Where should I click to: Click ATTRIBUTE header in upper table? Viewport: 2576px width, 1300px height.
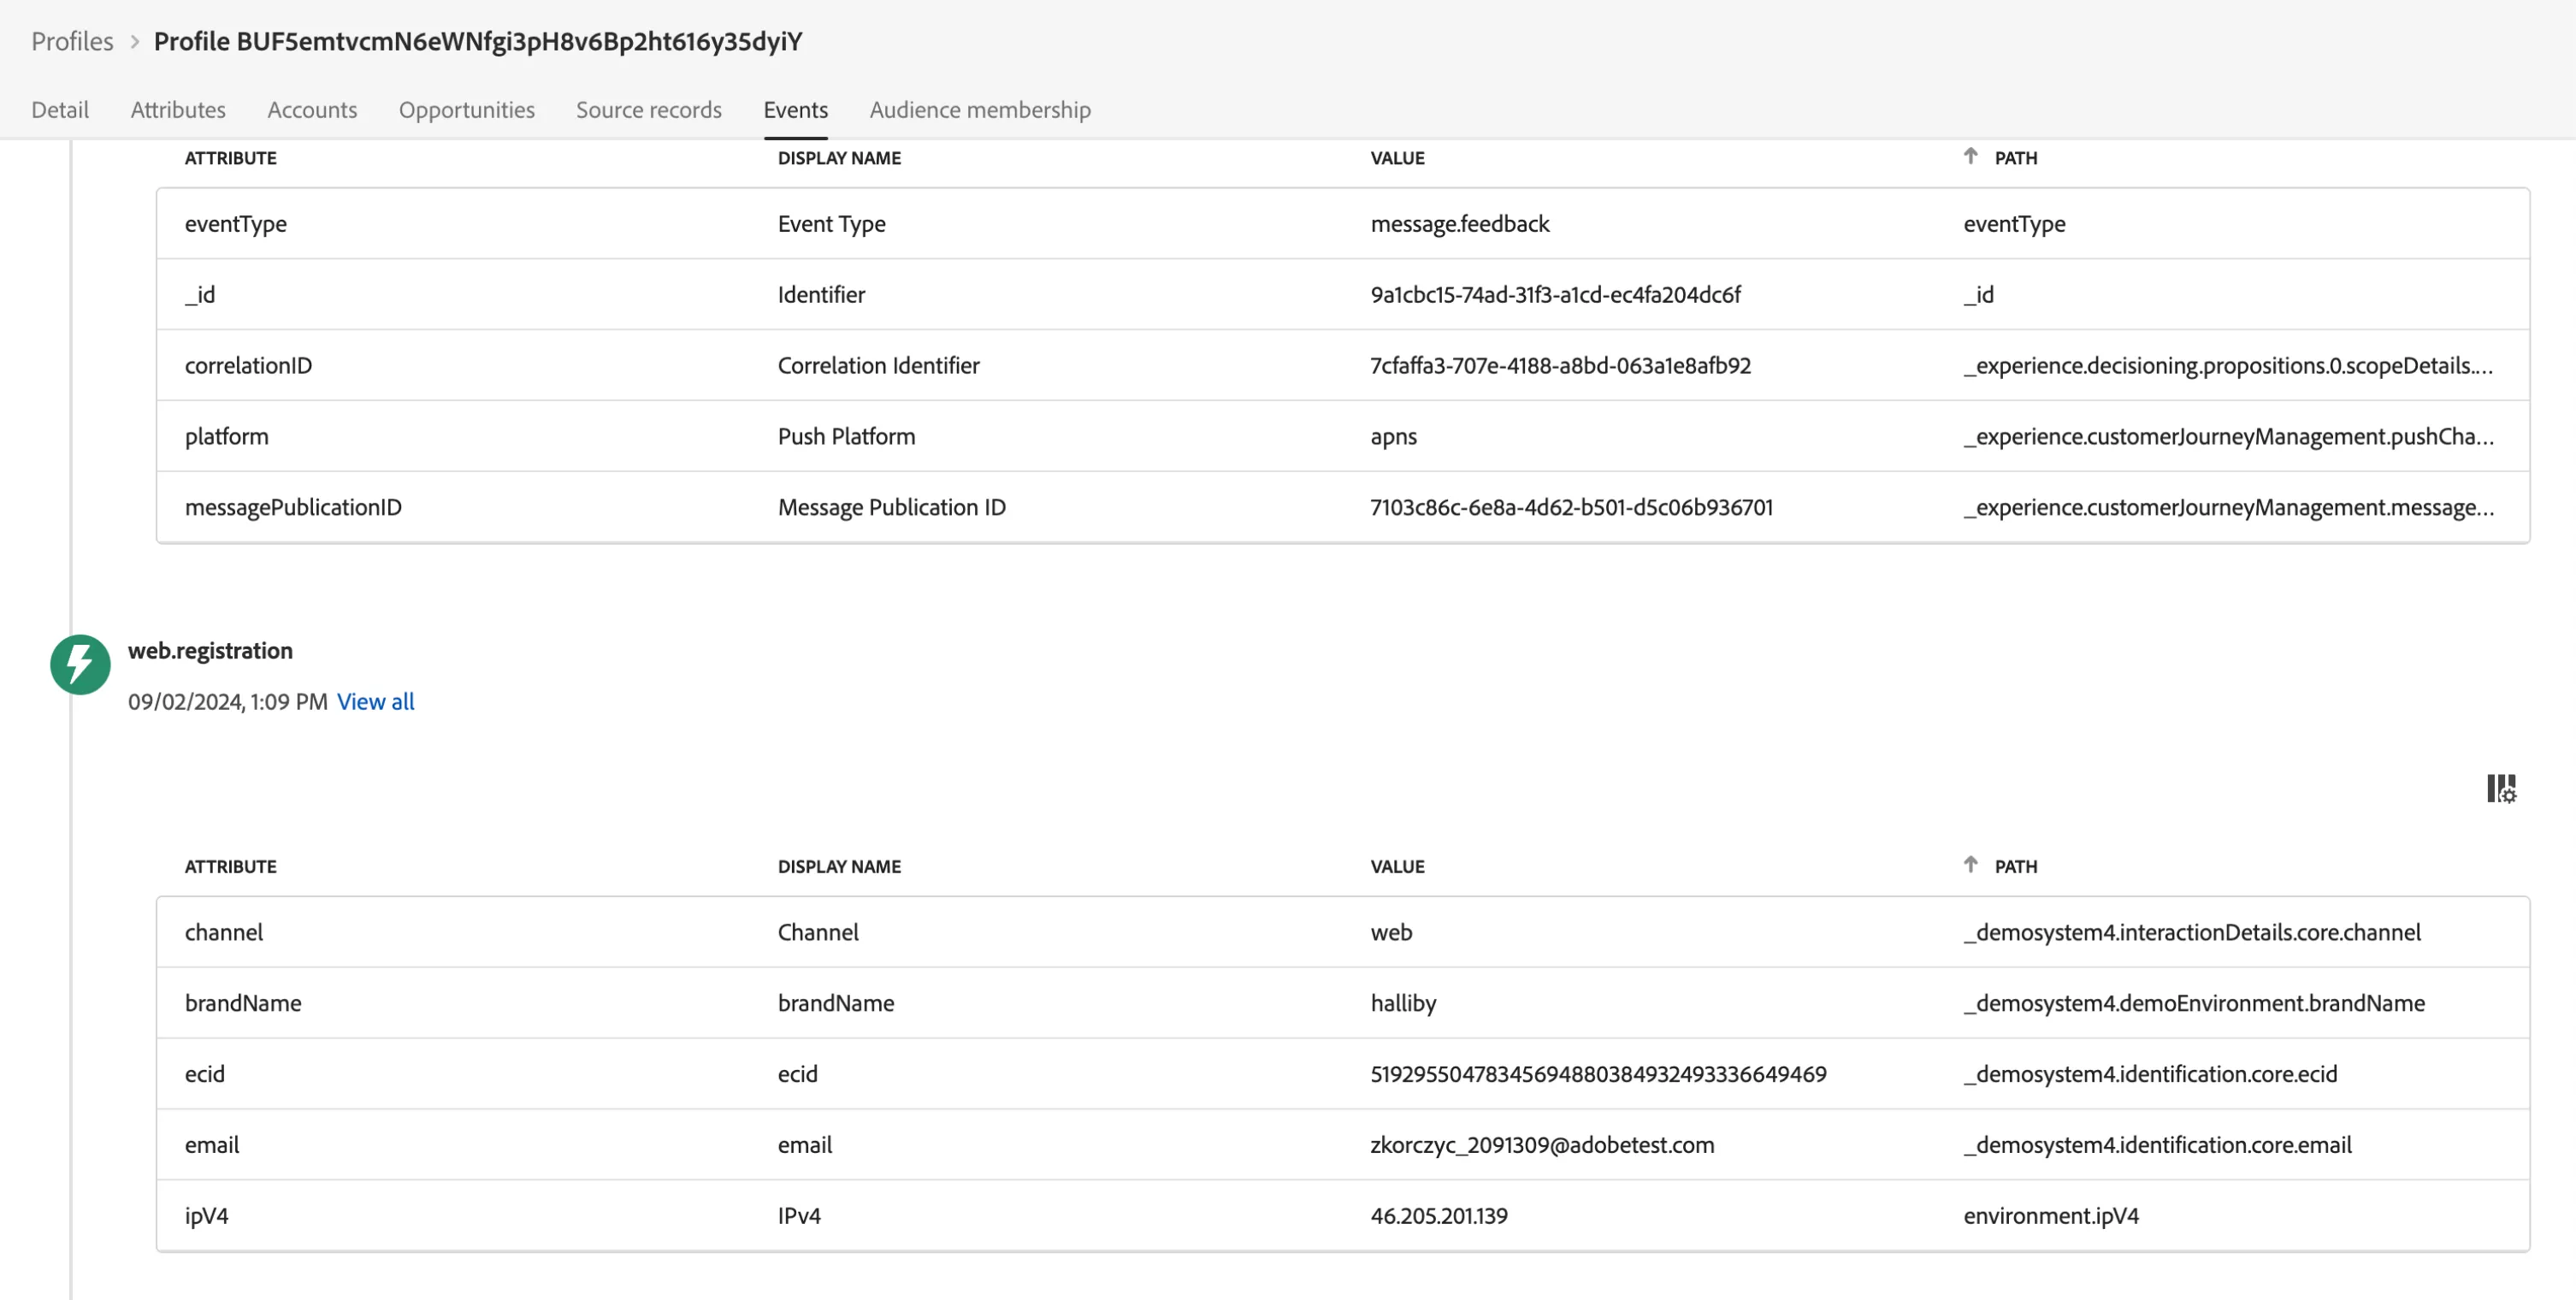click(230, 158)
